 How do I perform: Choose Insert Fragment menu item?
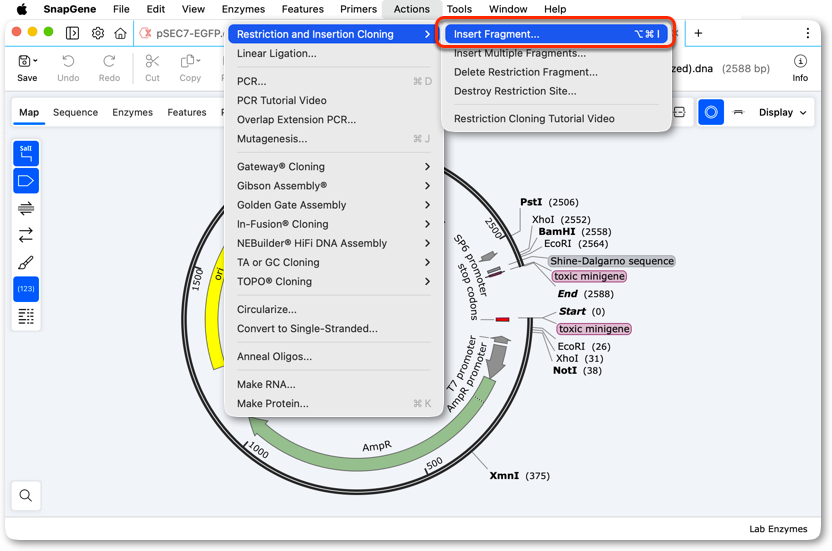pyautogui.click(x=556, y=34)
